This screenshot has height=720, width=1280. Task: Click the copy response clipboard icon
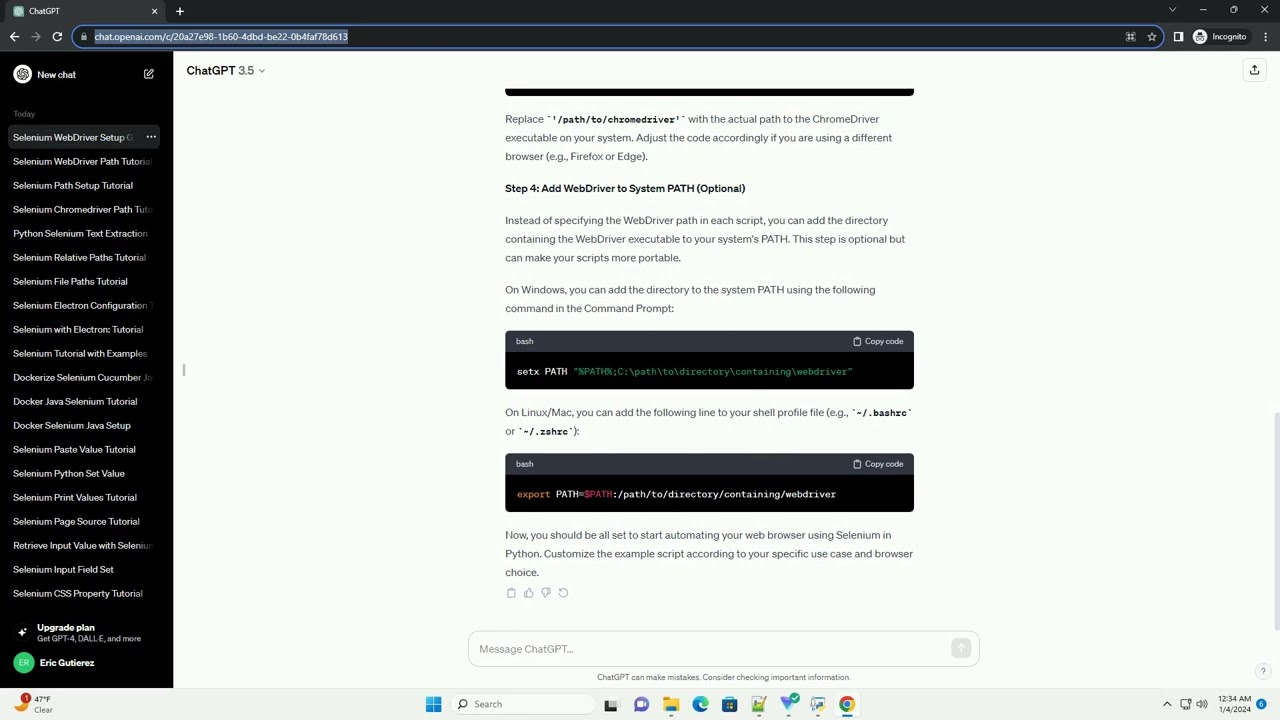[x=511, y=593]
